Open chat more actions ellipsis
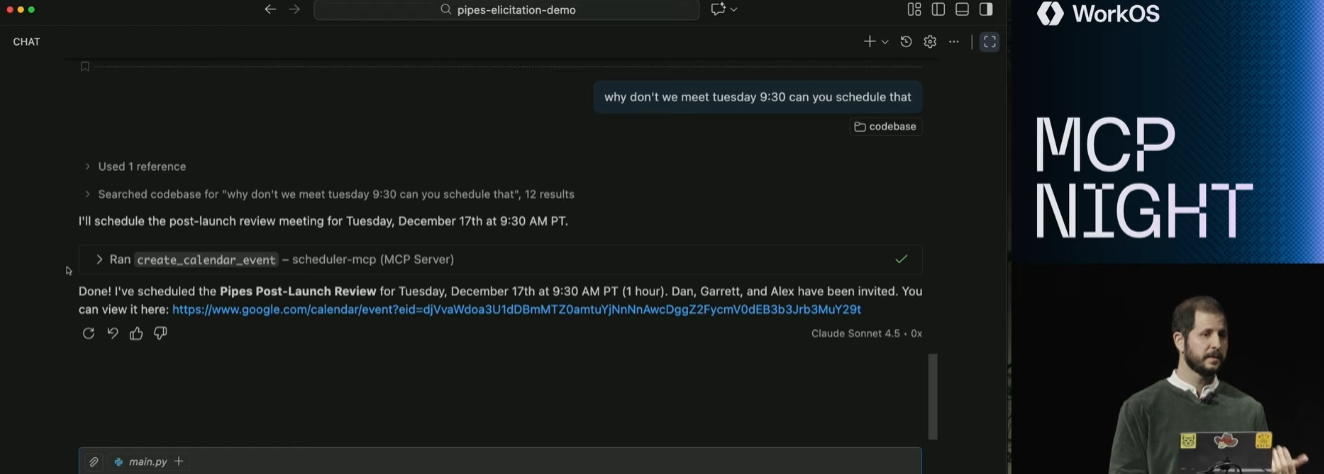 tap(954, 42)
